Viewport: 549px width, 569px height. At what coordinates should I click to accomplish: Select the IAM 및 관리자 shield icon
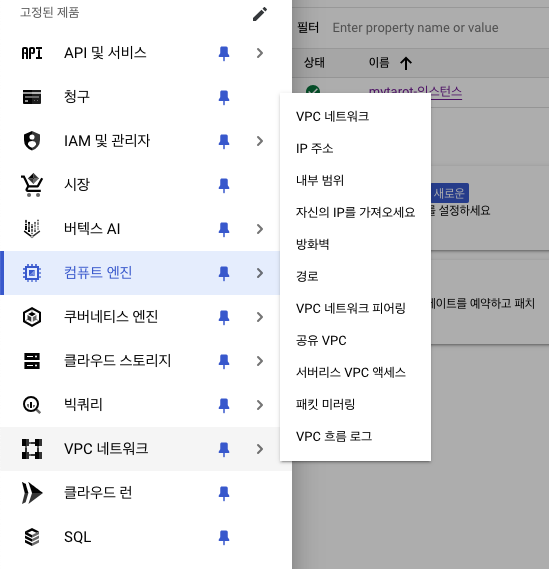[32, 141]
